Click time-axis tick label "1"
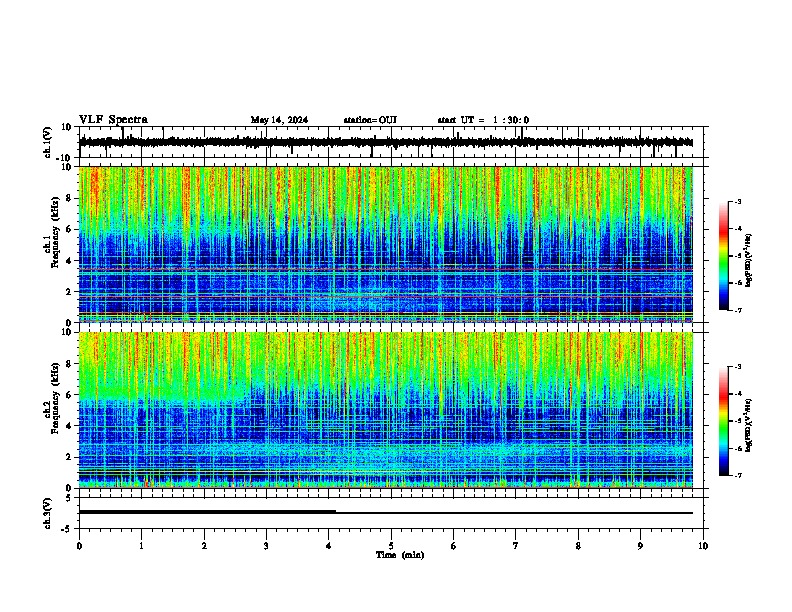 coord(141,546)
